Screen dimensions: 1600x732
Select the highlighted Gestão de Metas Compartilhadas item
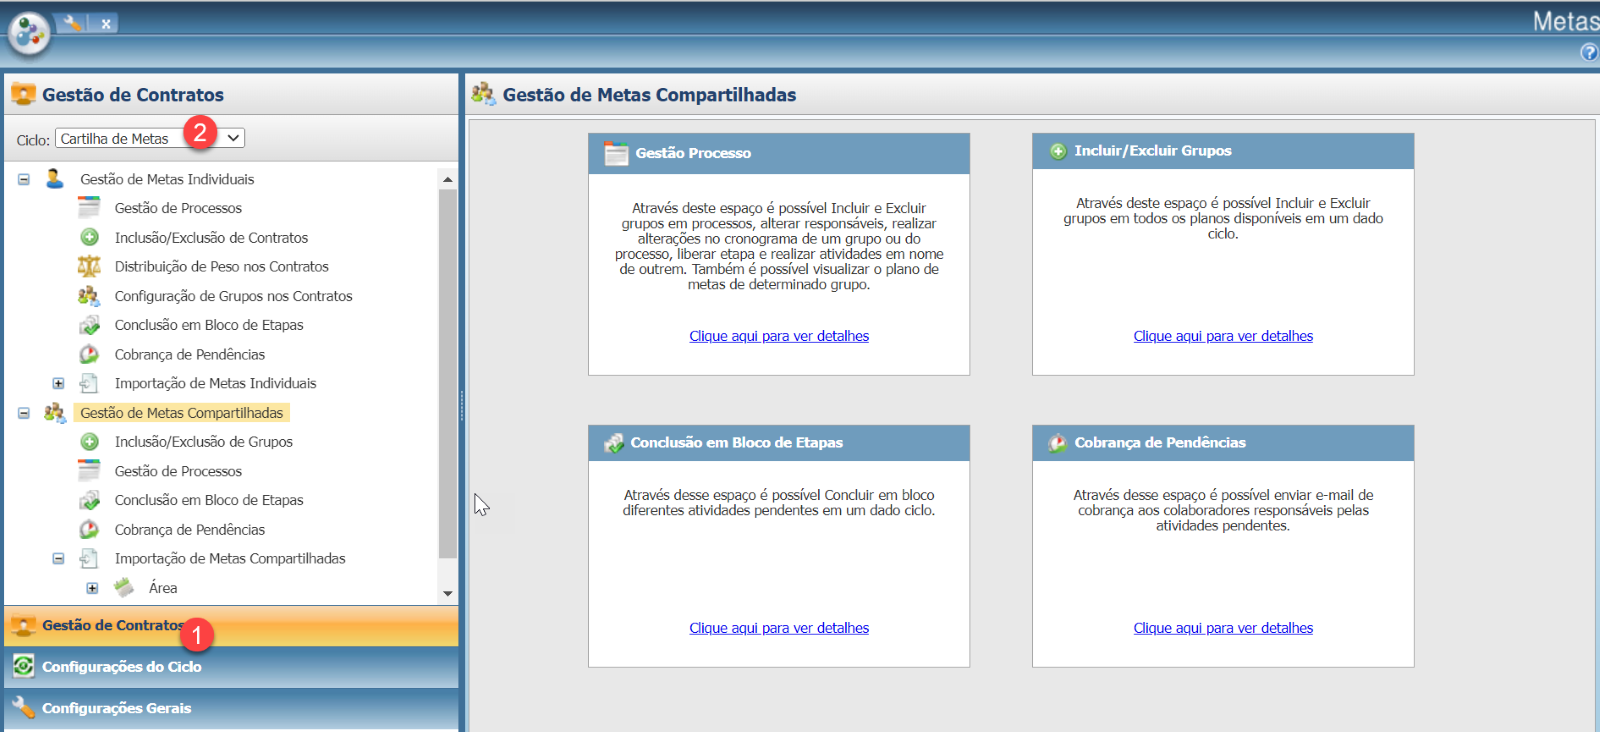tap(181, 412)
